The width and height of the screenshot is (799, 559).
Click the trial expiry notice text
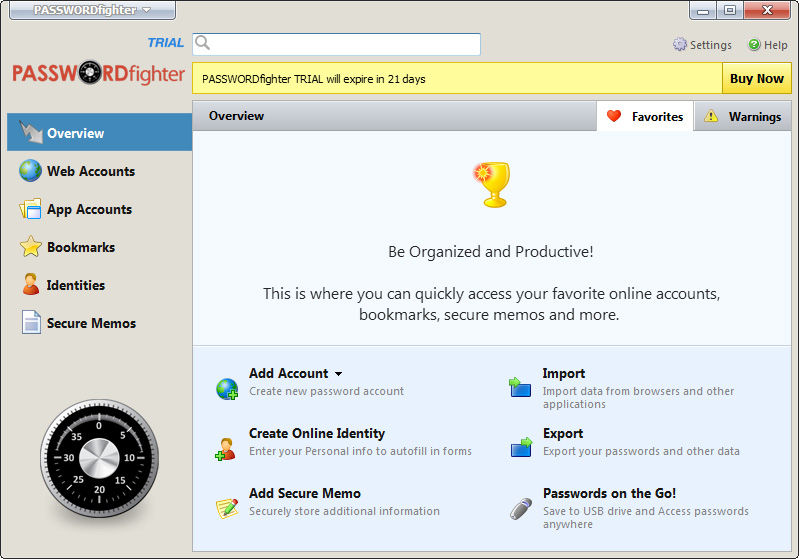[x=313, y=79]
